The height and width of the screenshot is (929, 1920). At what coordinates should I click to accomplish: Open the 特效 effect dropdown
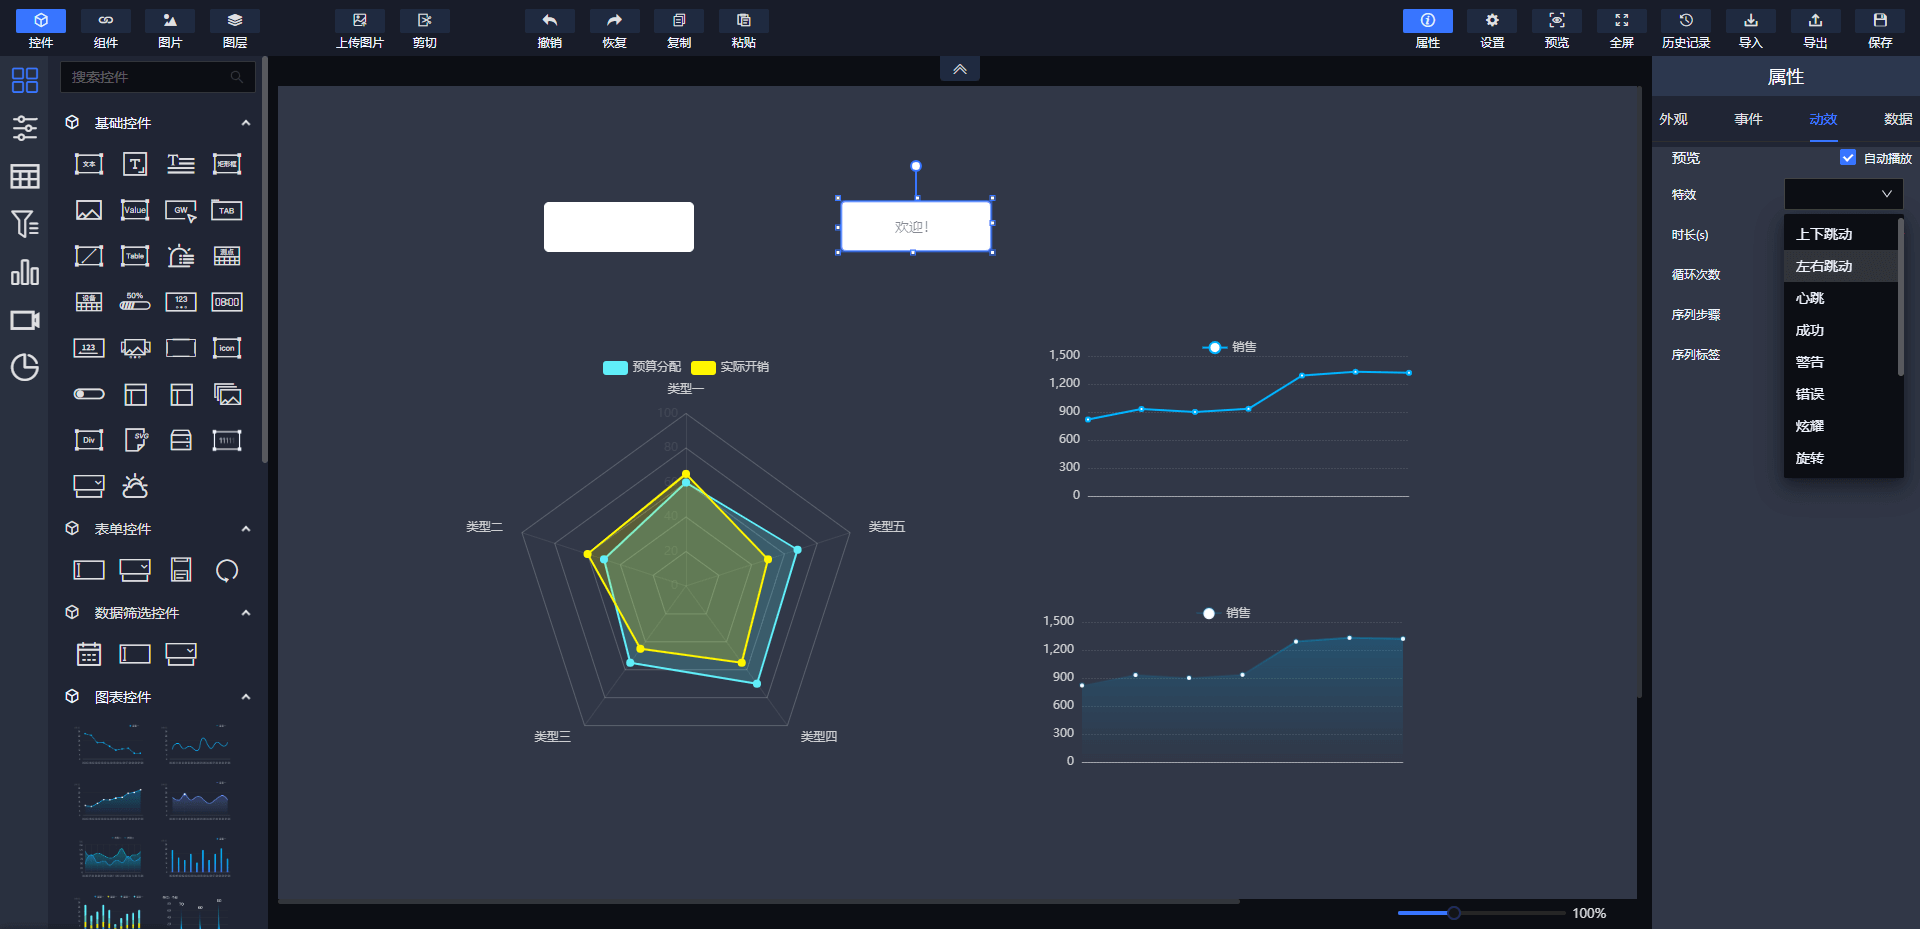point(1843,194)
